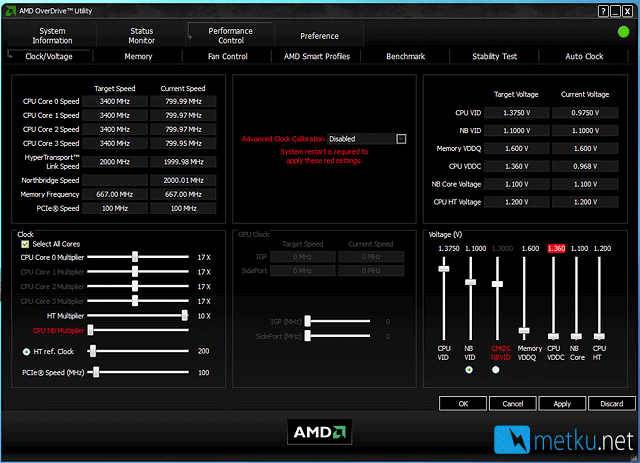Click the Discard button

(611, 403)
